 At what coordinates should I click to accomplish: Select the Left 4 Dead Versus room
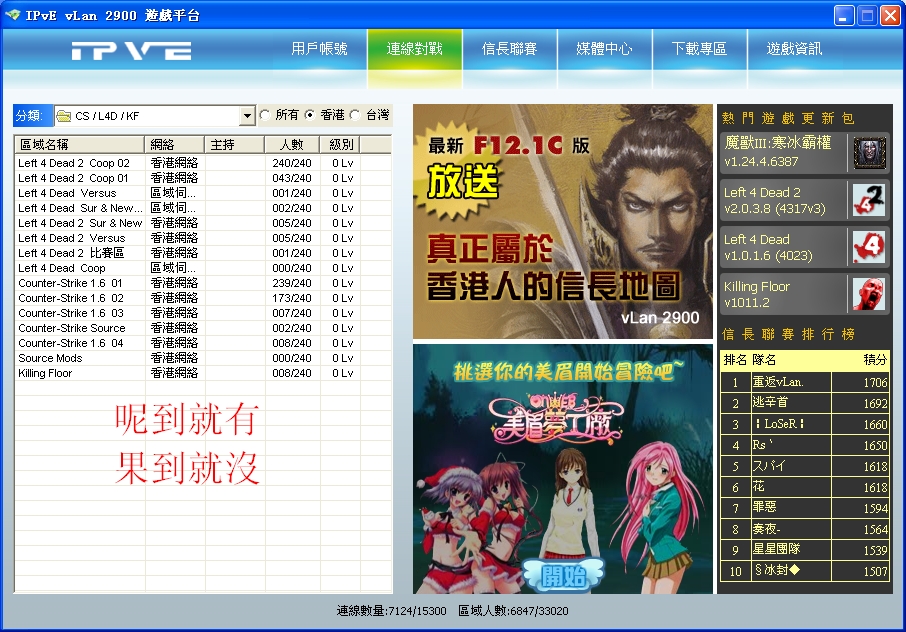(x=203, y=194)
